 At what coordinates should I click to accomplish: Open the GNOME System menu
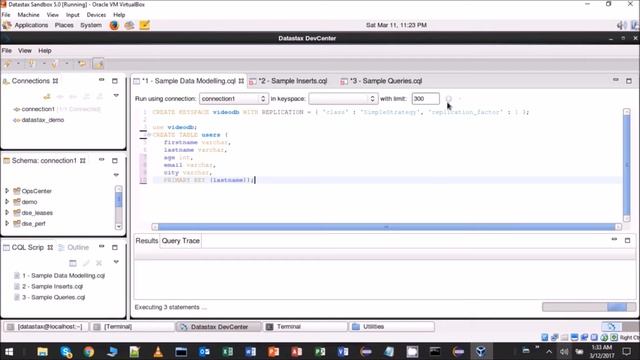point(91,25)
